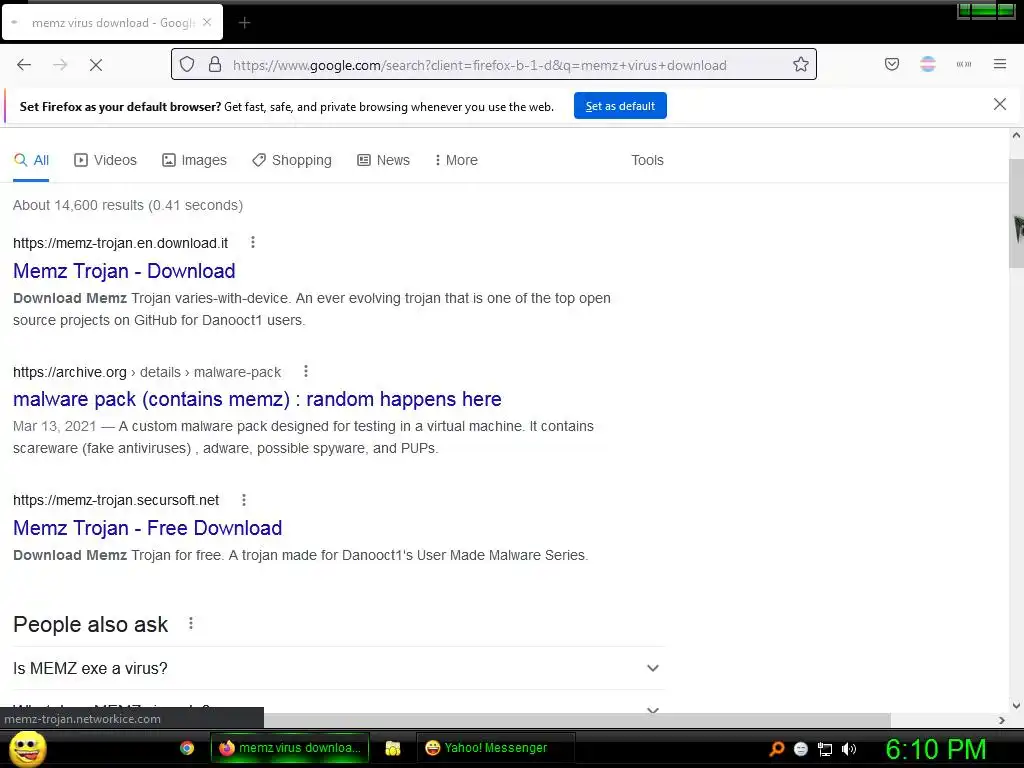Switch to Shopping search results
The height and width of the screenshot is (768, 1024).
pos(292,160)
